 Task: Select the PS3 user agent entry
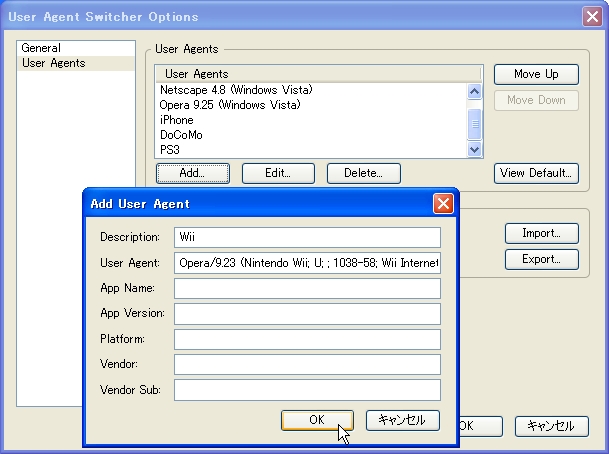click(311, 150)
